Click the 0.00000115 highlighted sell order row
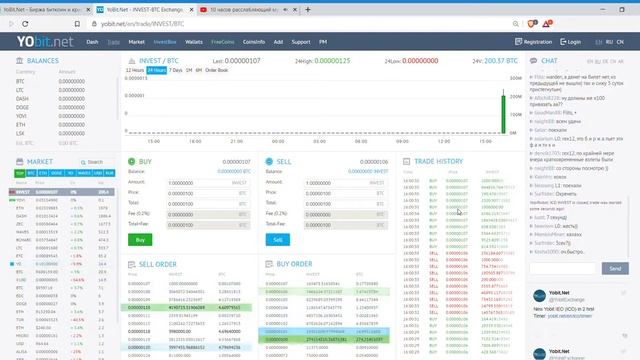Viewport: 640px width, 360px height. pyautogui.click(x=186, y=307)
